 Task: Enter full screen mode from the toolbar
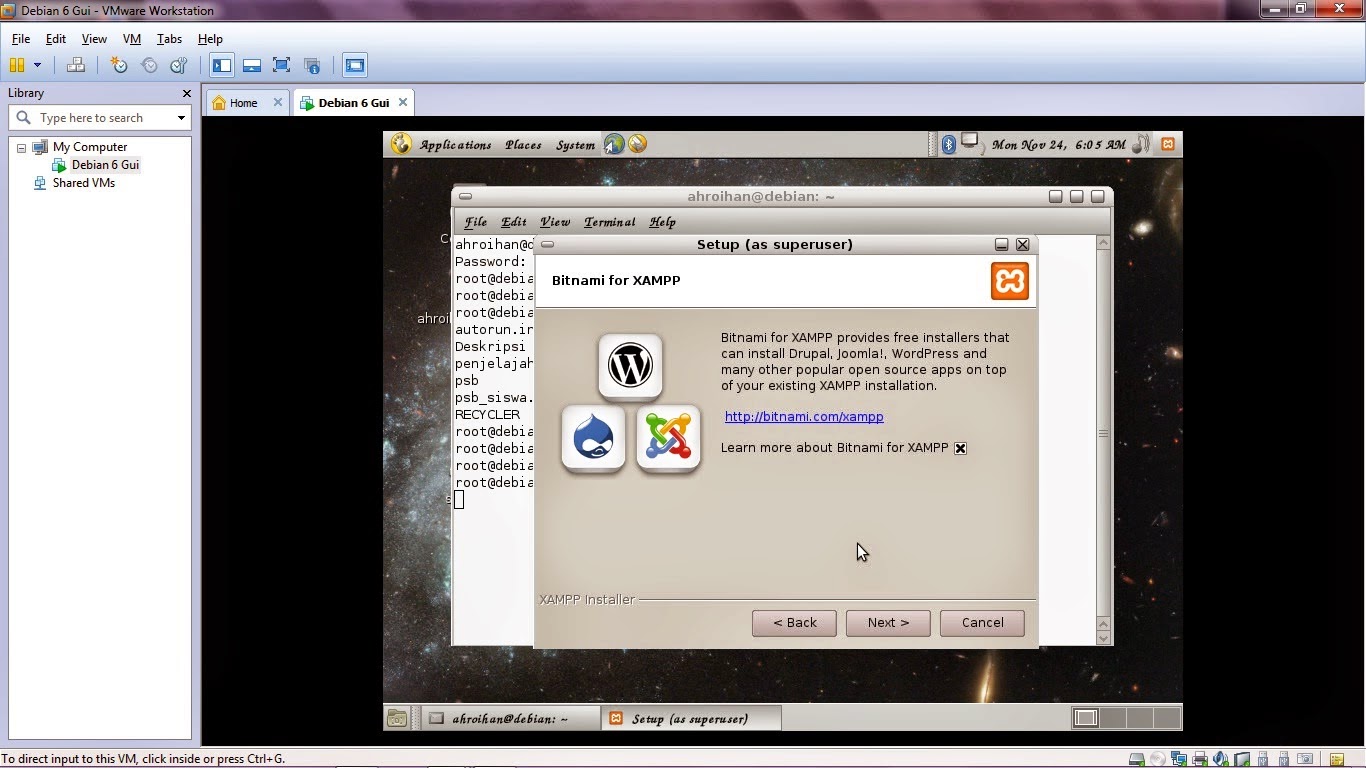282,66
